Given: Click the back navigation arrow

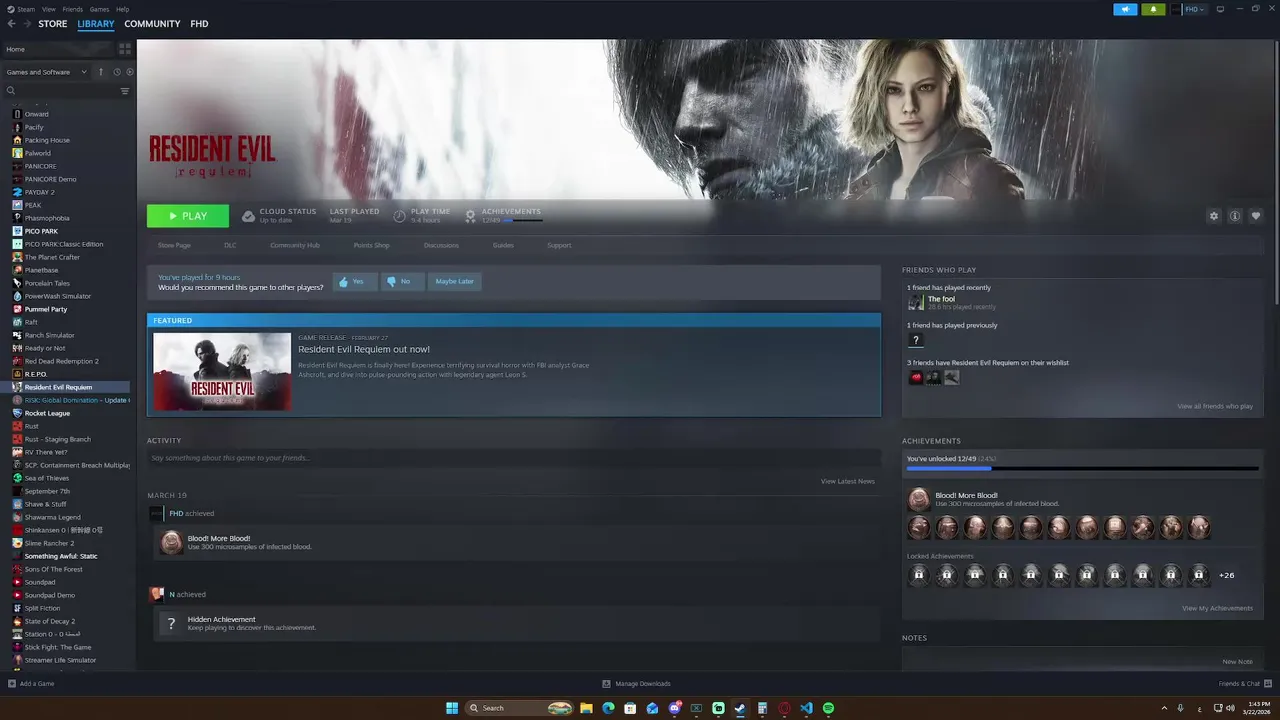Looking at the screenshot, I should [x=12, y=24].
